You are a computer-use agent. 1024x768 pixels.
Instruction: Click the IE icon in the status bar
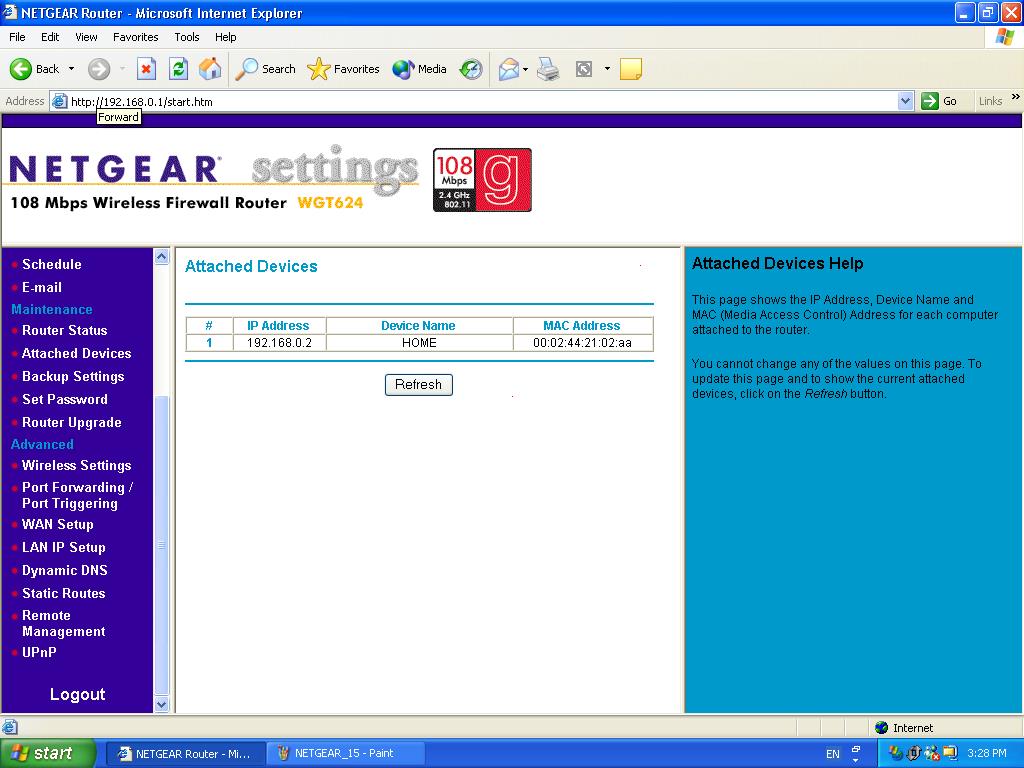(x=9, y=727)
